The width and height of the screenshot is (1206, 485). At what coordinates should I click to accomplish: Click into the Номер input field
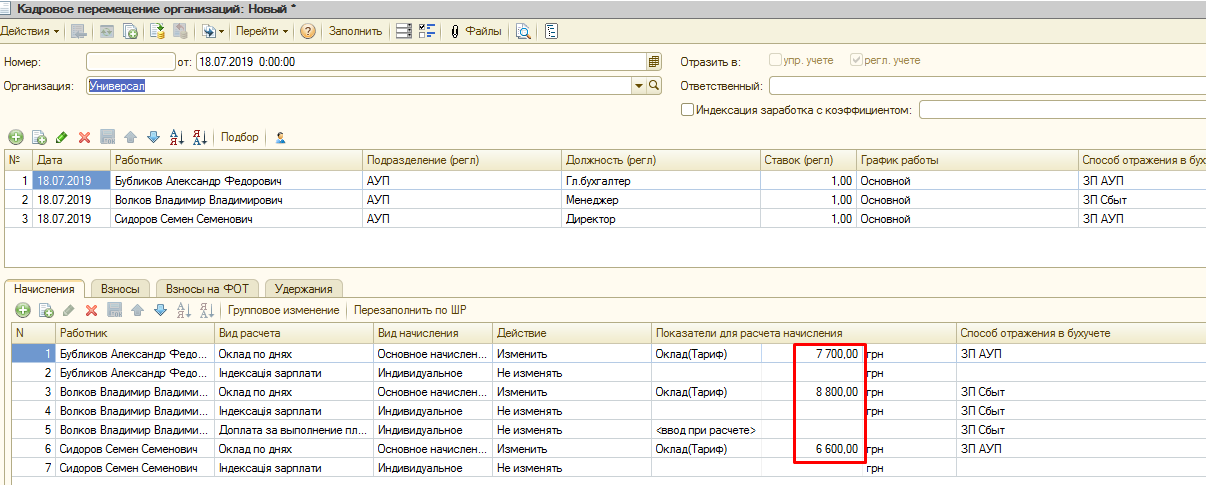click(130, 61)
